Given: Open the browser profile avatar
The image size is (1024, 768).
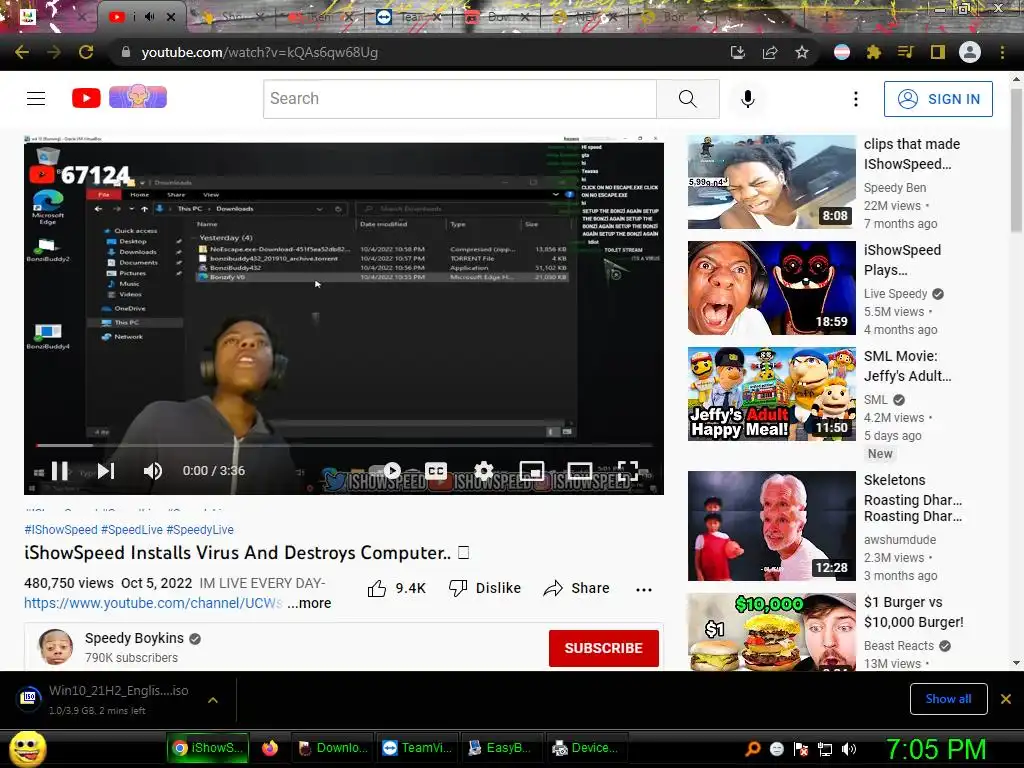Looking at the screenshot, I should point(970,52).
